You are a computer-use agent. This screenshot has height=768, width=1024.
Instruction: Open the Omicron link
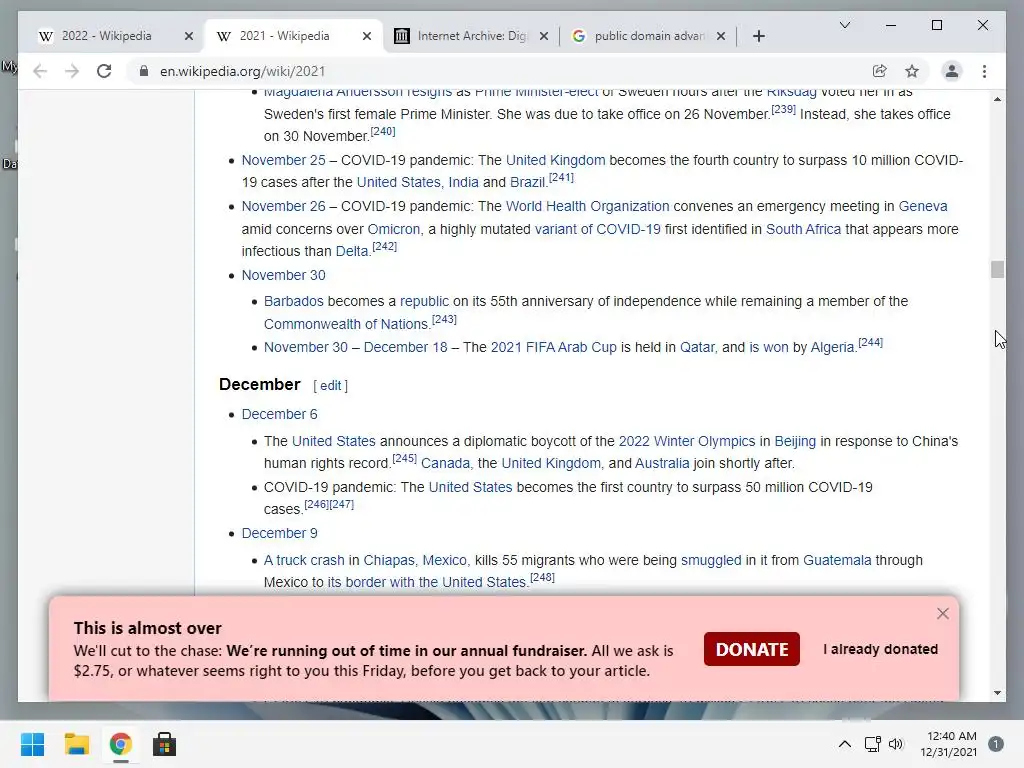click(394, 229)
